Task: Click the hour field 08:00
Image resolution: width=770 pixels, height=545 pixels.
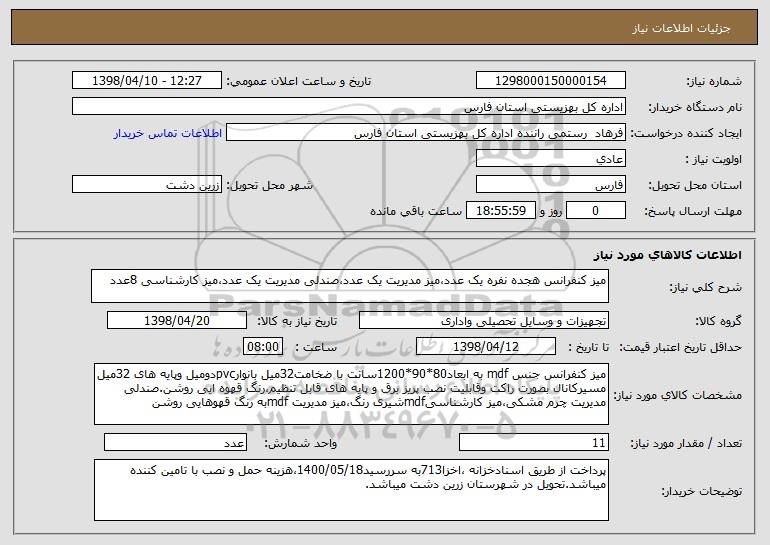Action: click(263, 347)
